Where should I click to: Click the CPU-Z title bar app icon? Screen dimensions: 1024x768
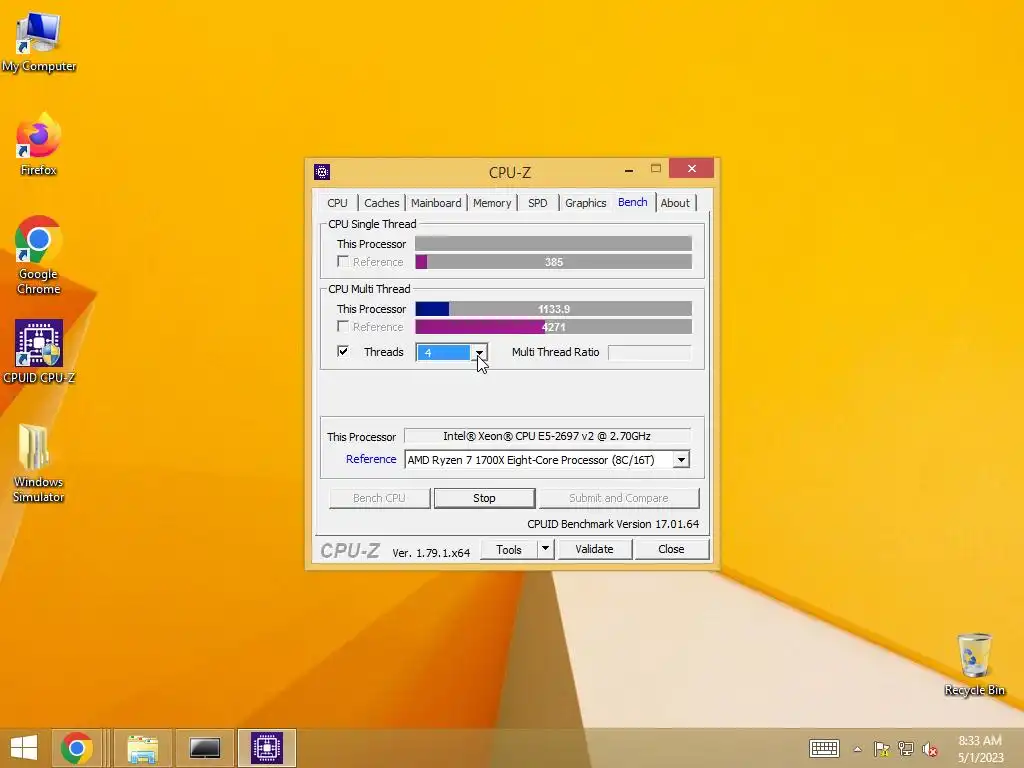(x=322, y=172)
